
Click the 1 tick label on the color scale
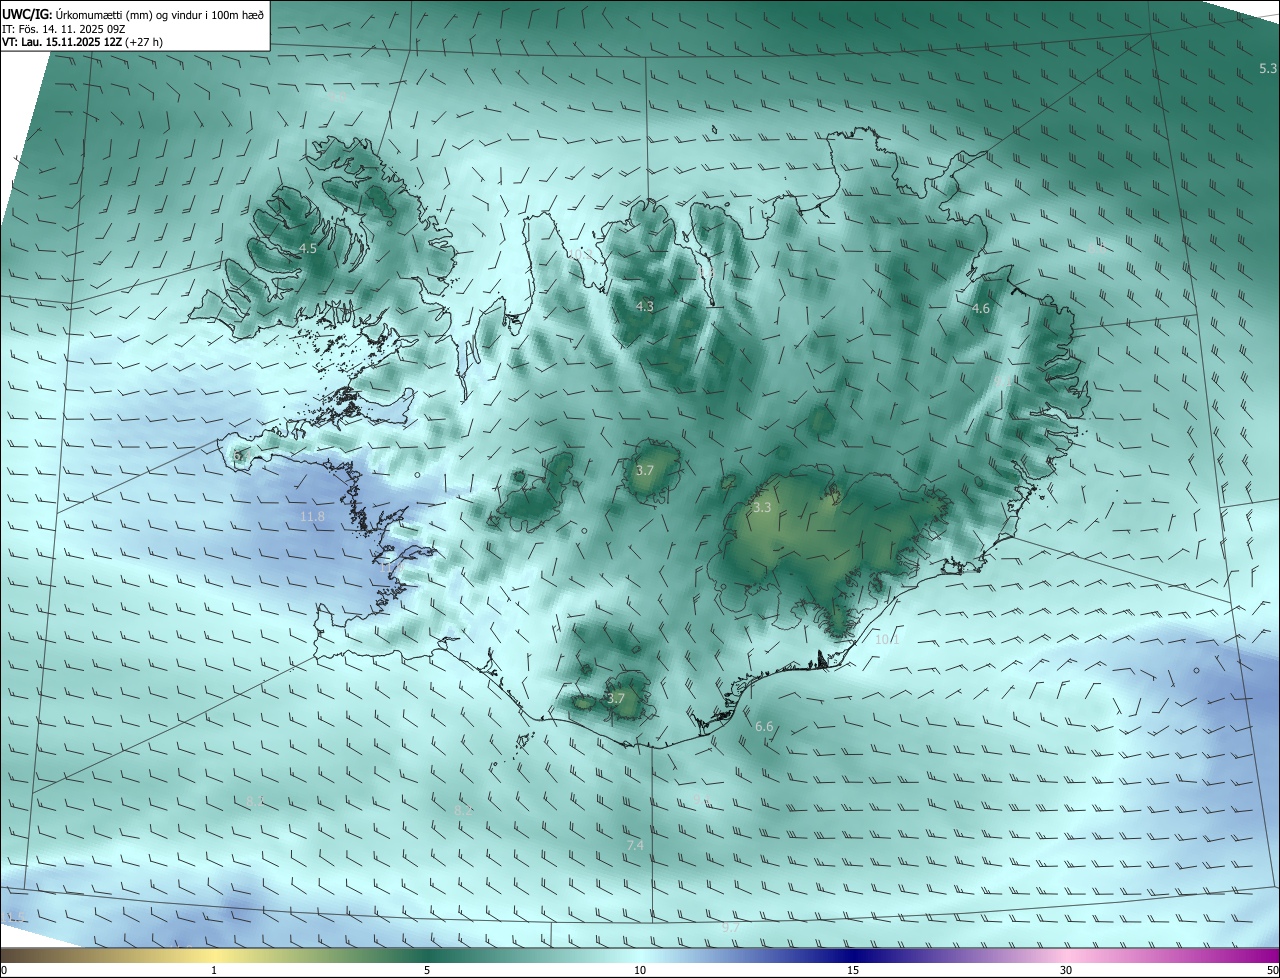click(x=214, y=970)
